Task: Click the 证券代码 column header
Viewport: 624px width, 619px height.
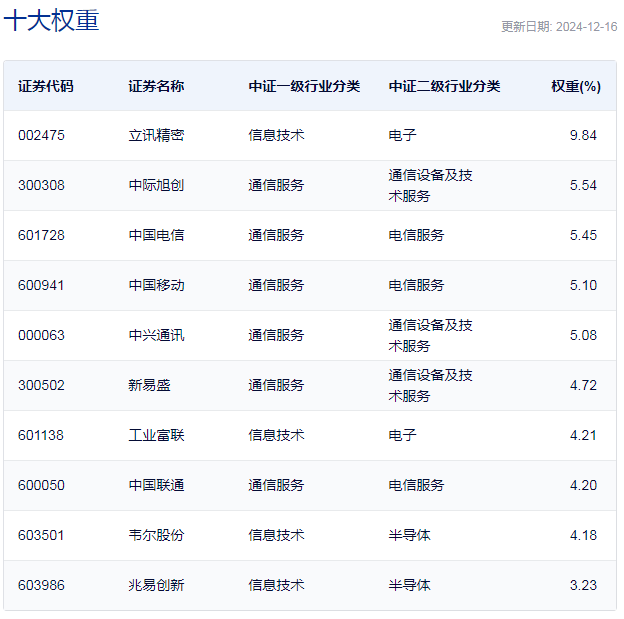Action: (46, 86)
